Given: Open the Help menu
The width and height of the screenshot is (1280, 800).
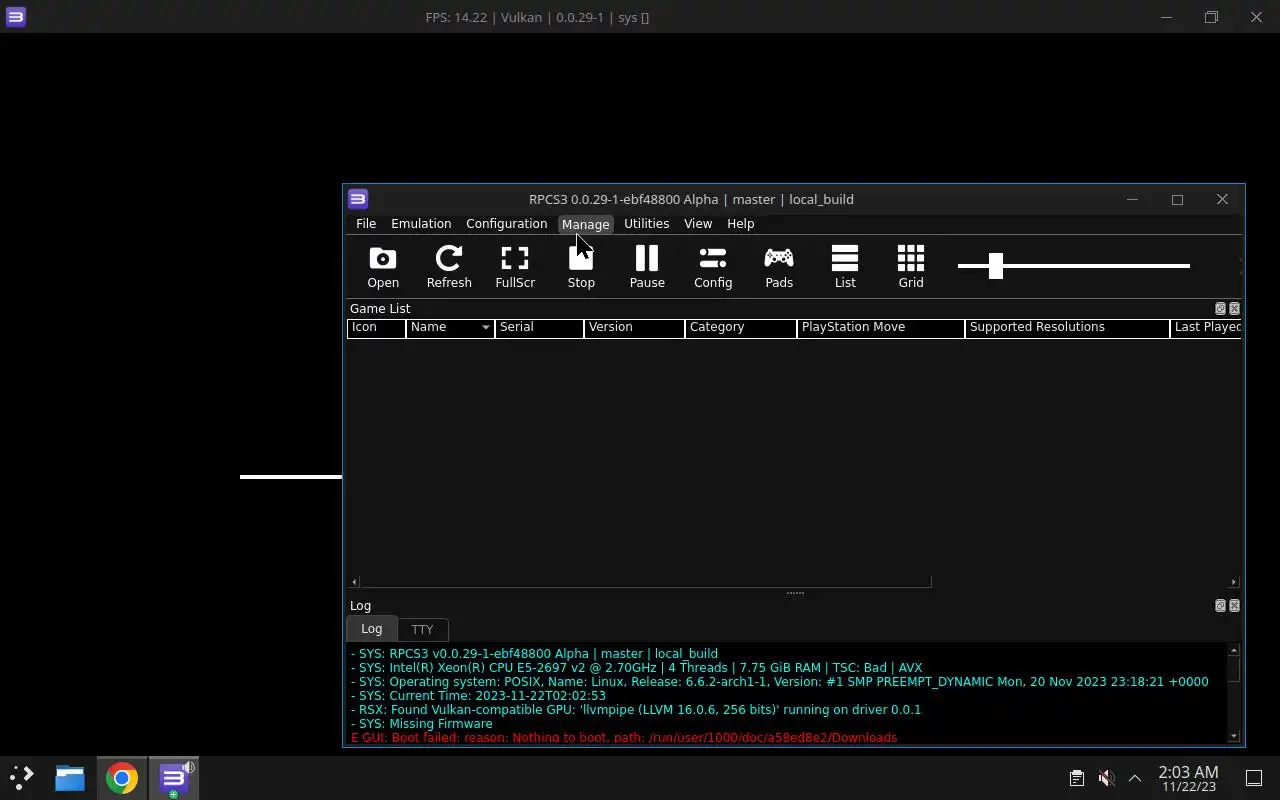Looking at the screenshot, I should [741, 224].
